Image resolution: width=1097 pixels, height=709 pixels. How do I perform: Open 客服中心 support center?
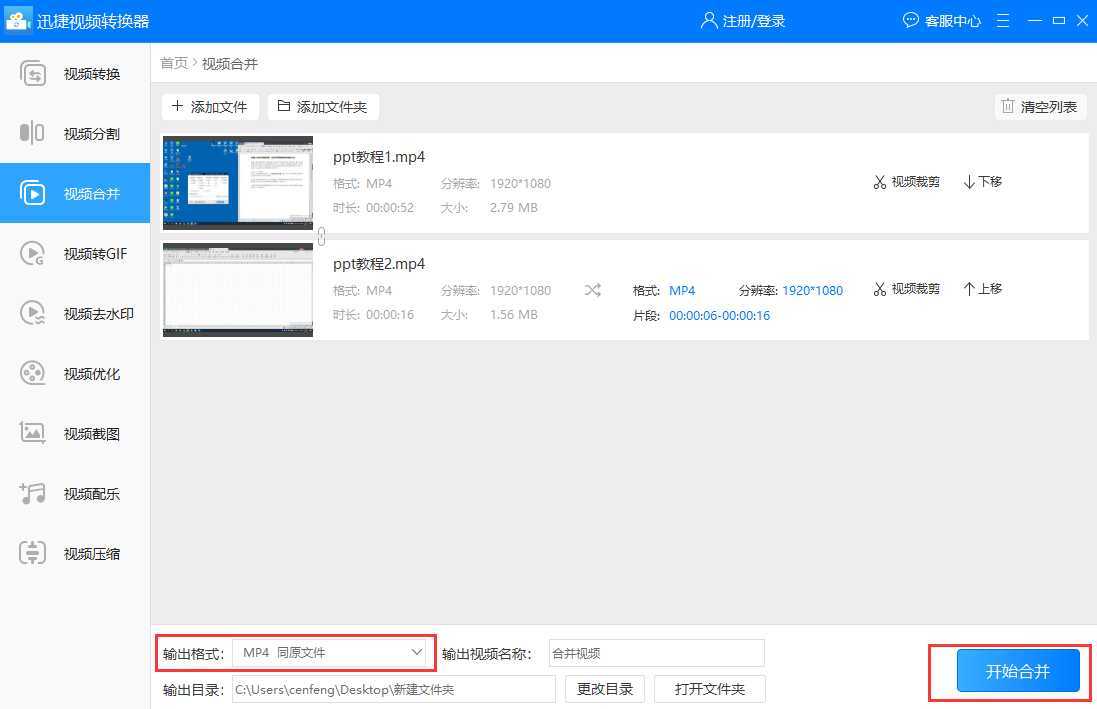click(x=942, y=21)
